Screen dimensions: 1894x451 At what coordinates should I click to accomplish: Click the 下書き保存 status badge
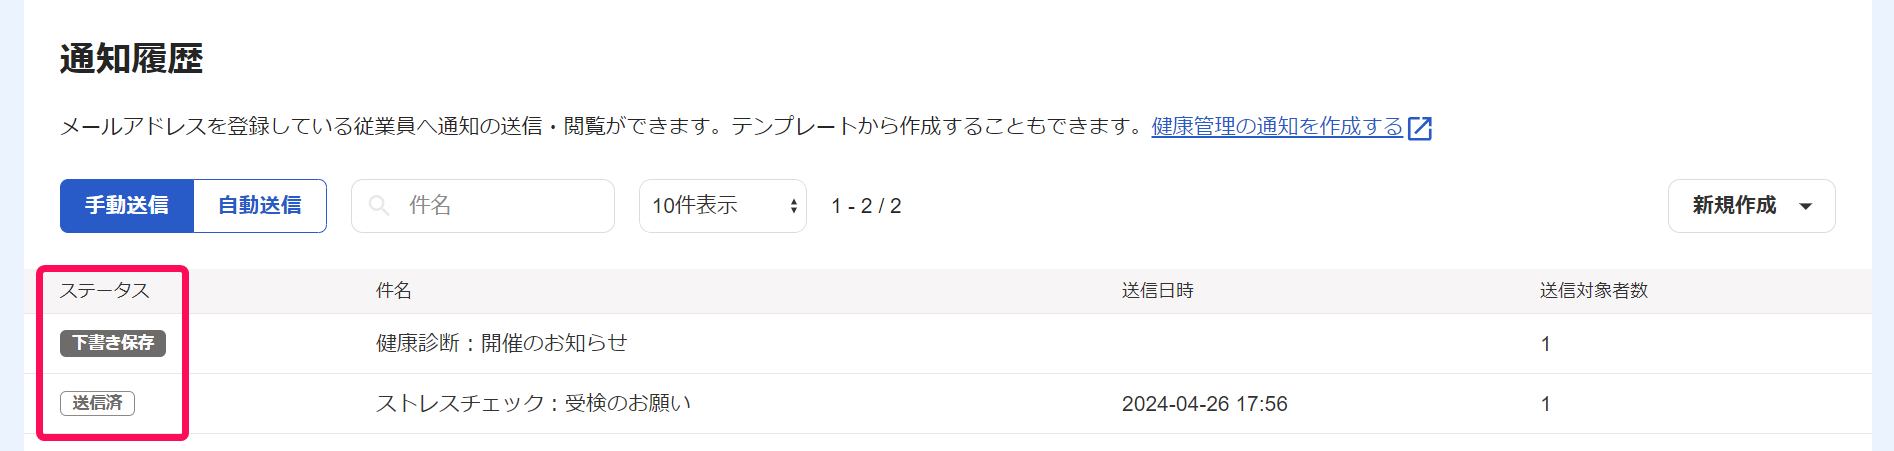(x=113, y=343)
